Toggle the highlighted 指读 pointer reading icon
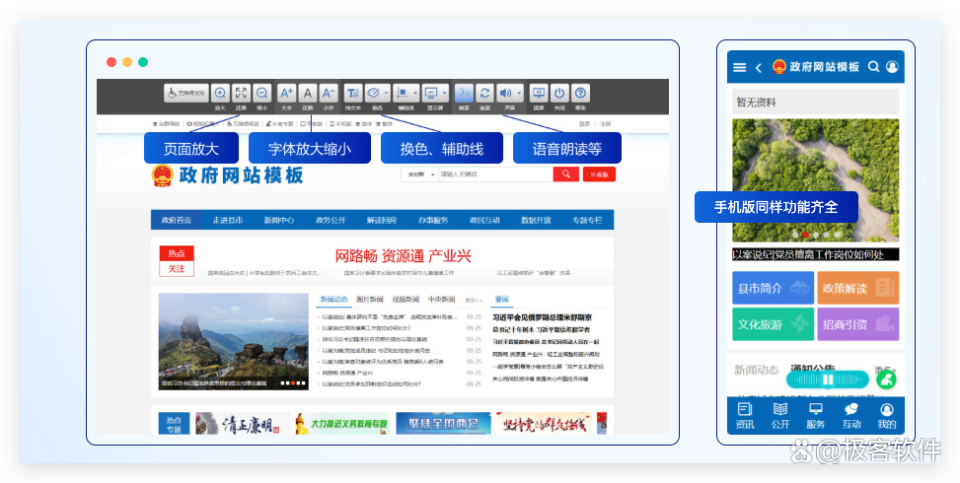960x483 pixels. (x=464, y=93)
